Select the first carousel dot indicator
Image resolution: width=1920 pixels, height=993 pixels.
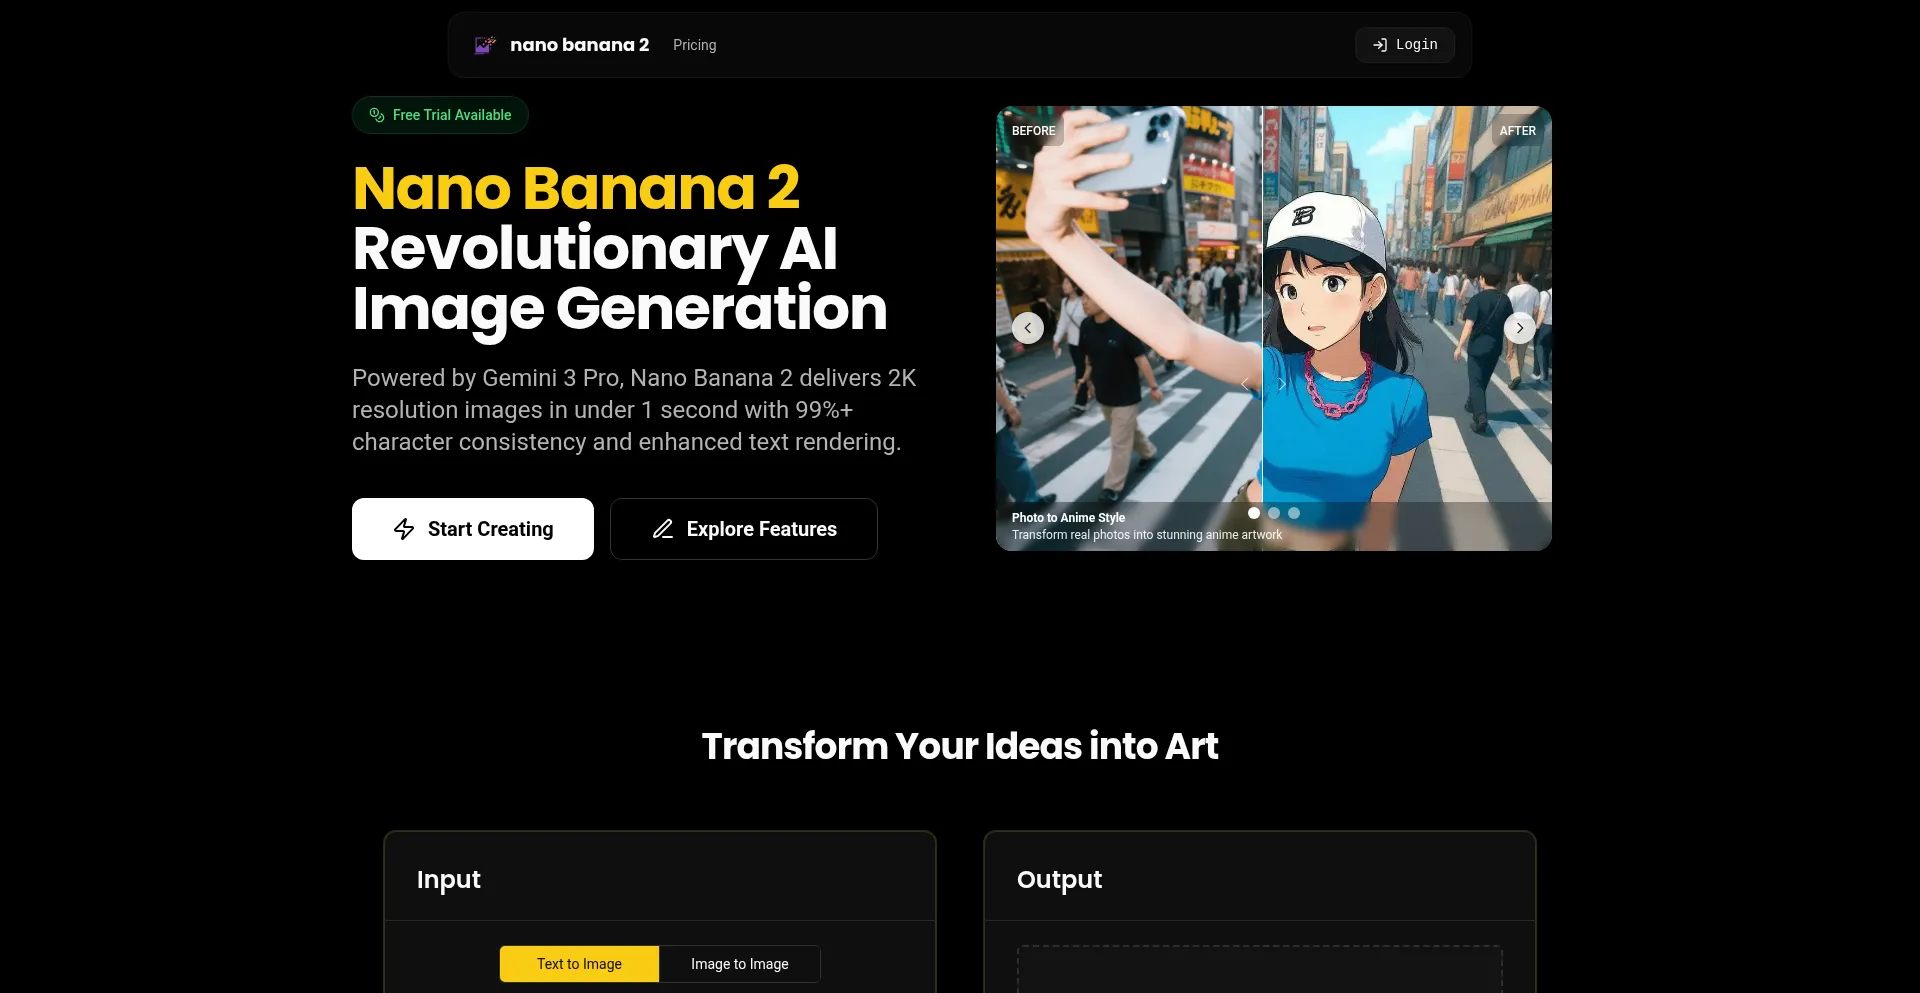(1254, 513)
